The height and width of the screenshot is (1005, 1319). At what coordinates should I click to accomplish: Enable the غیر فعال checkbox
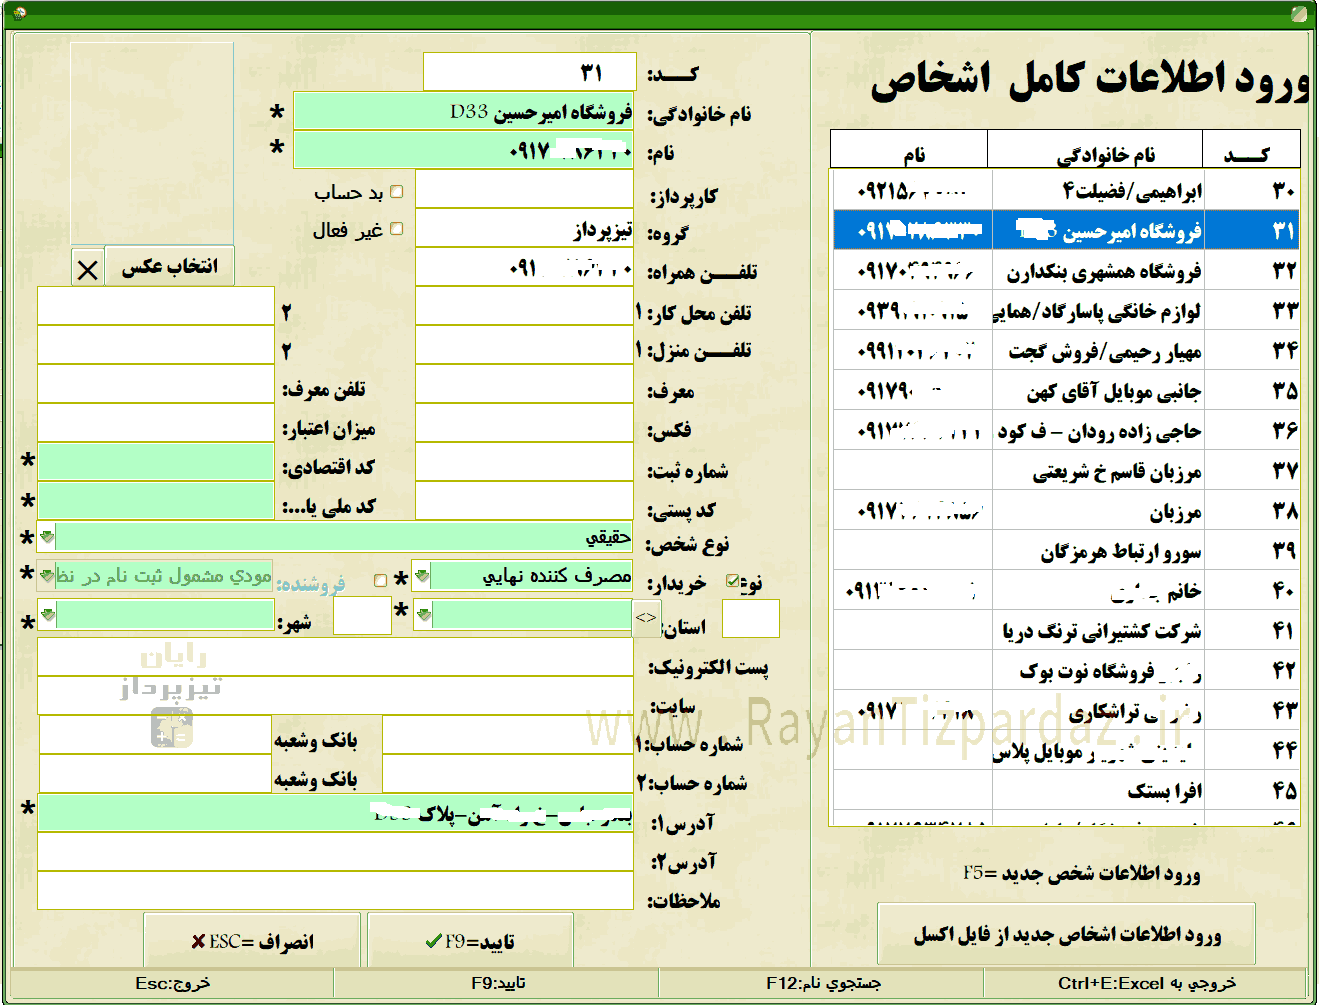[397, 229]
